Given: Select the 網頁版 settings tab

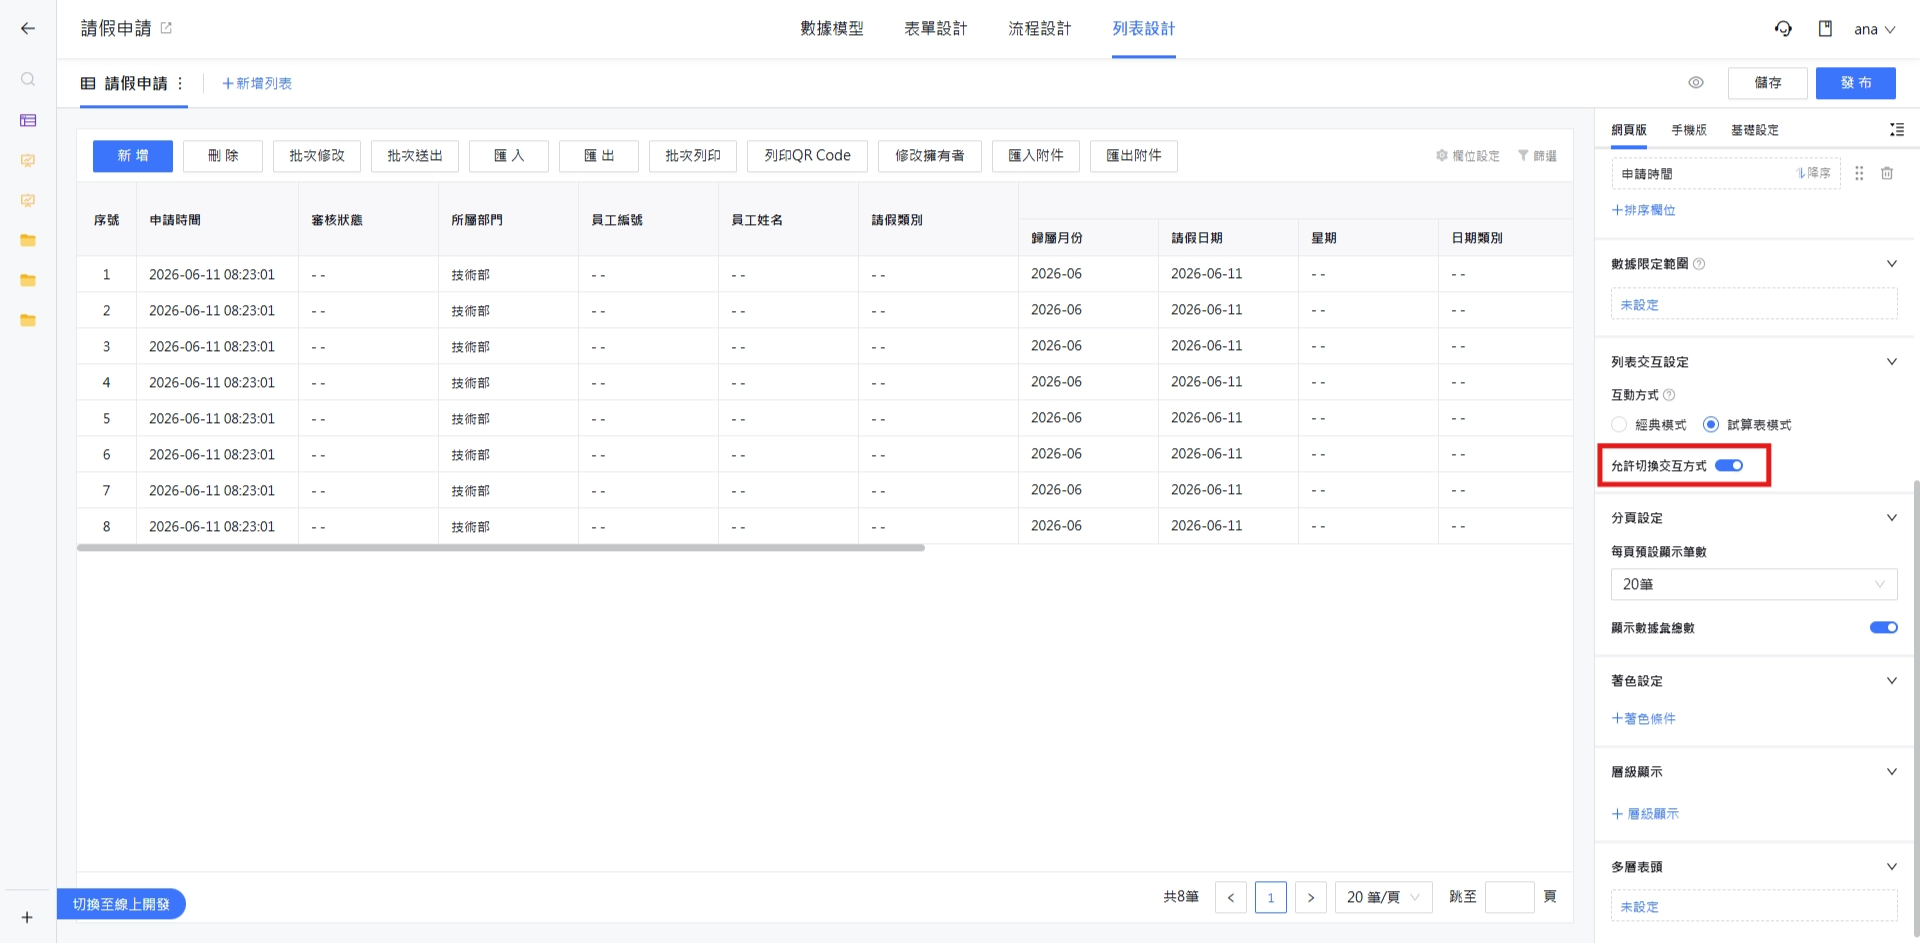Looking at the screenshot, I should [1629, 130].
